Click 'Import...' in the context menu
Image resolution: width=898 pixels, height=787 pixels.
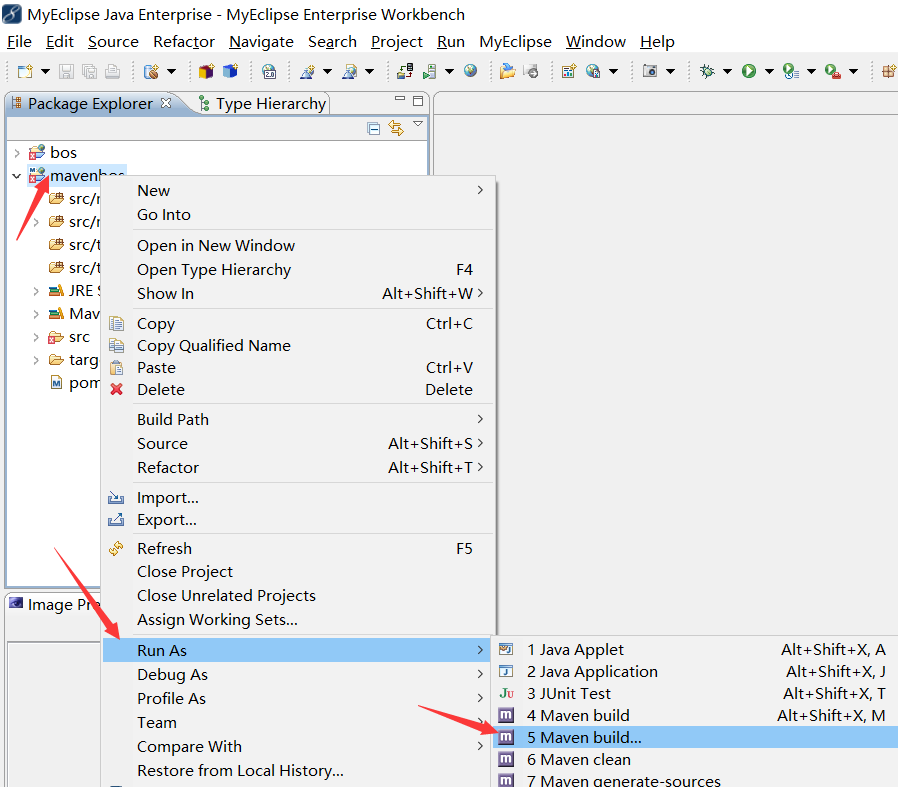pos(297,498)
